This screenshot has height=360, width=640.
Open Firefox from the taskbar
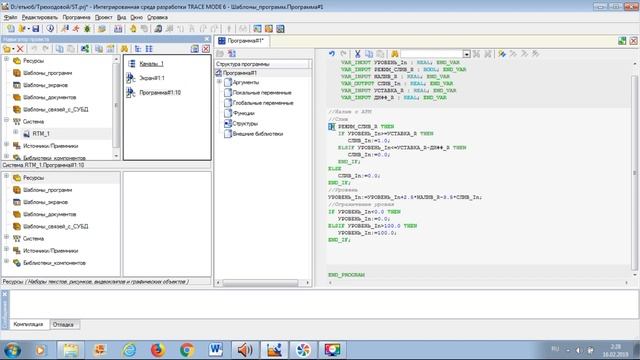158,350
